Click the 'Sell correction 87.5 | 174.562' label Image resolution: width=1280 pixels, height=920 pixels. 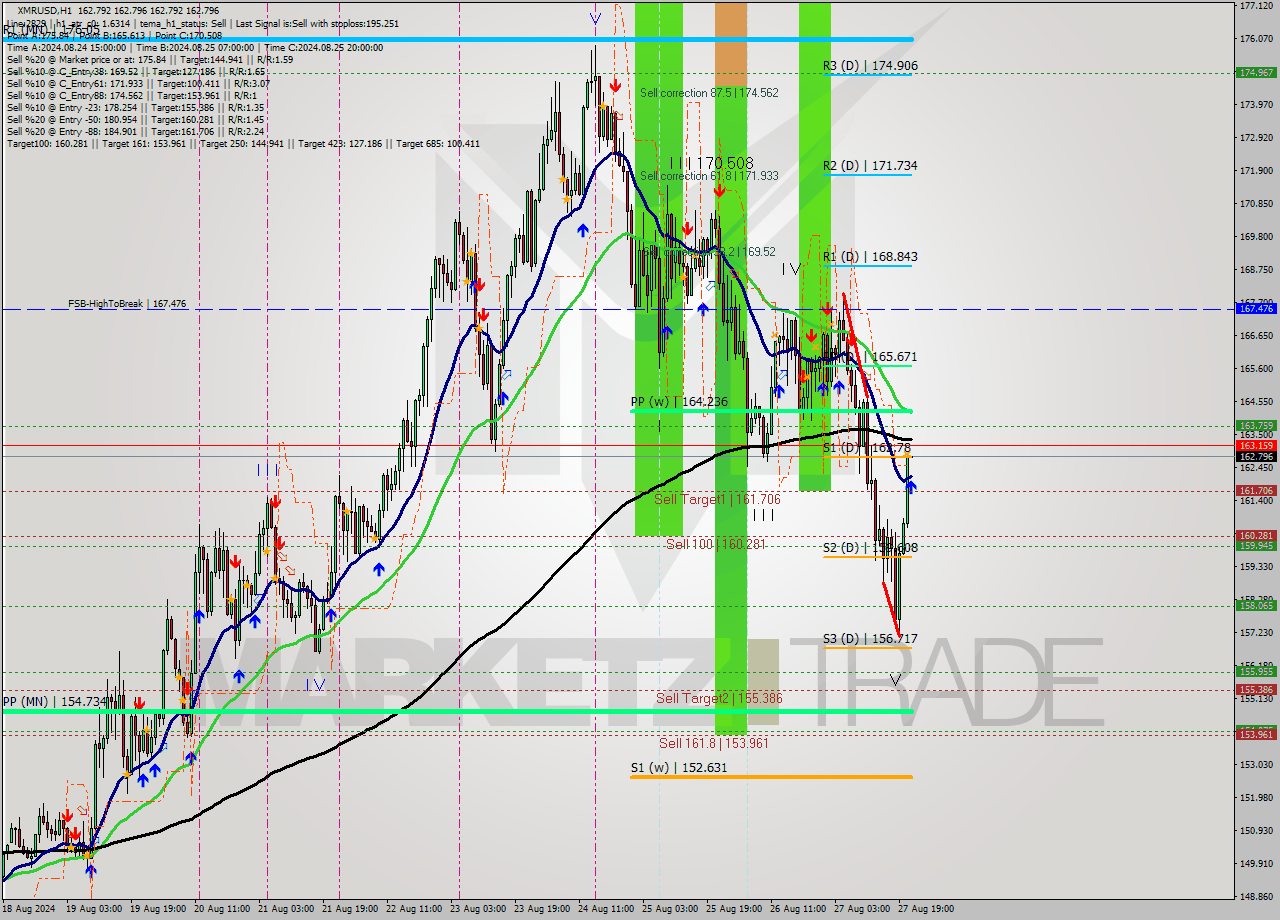(x=709, y=92)
